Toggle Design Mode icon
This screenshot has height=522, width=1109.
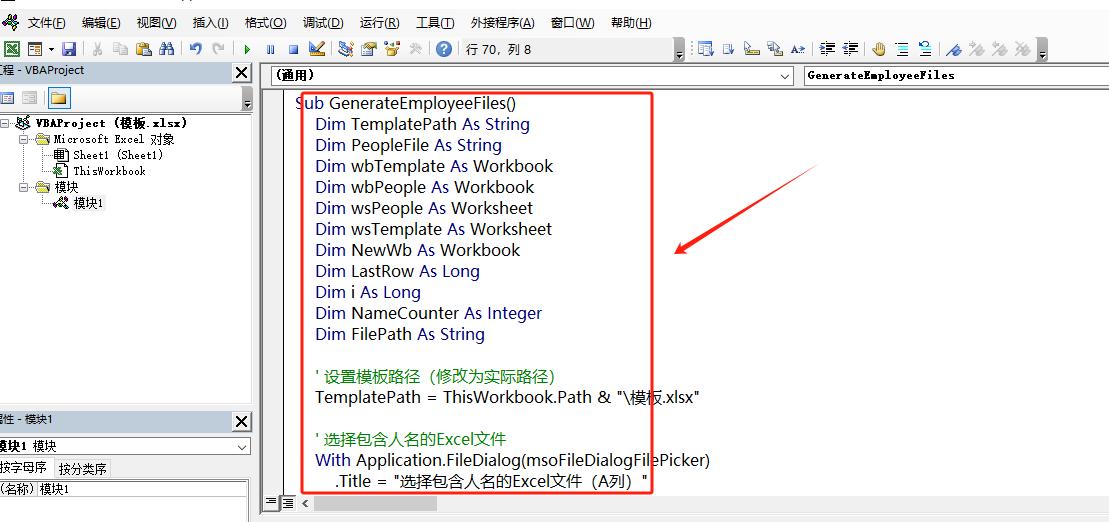click(x=317, y=49)
